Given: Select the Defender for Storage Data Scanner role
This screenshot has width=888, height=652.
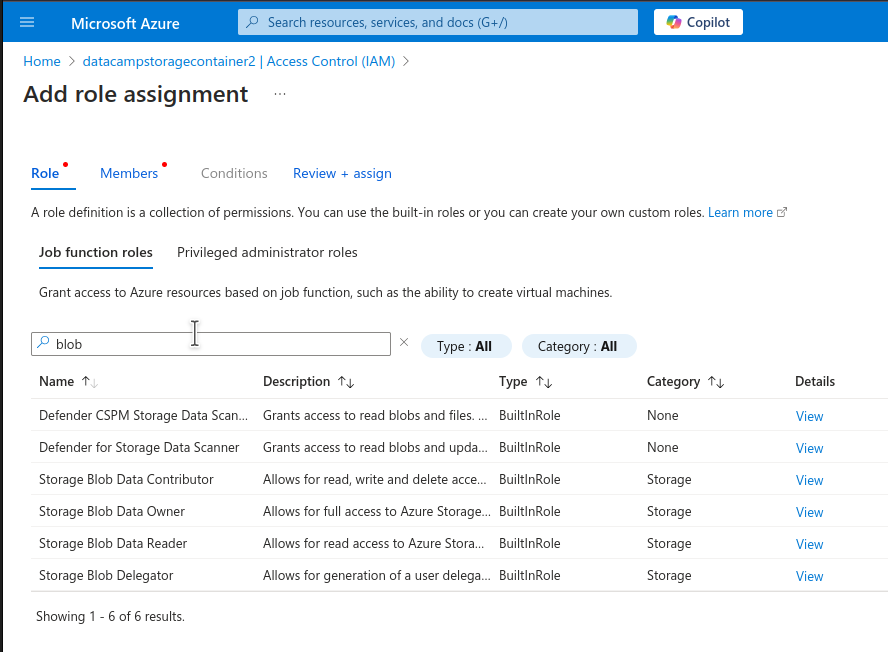Looking at the screenshot, I should [x=139, y=448].
